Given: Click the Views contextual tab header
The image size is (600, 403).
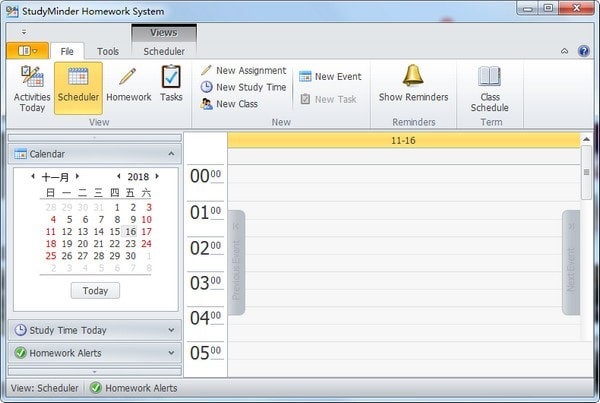Looking at the screenshot, I should [164, 33].
